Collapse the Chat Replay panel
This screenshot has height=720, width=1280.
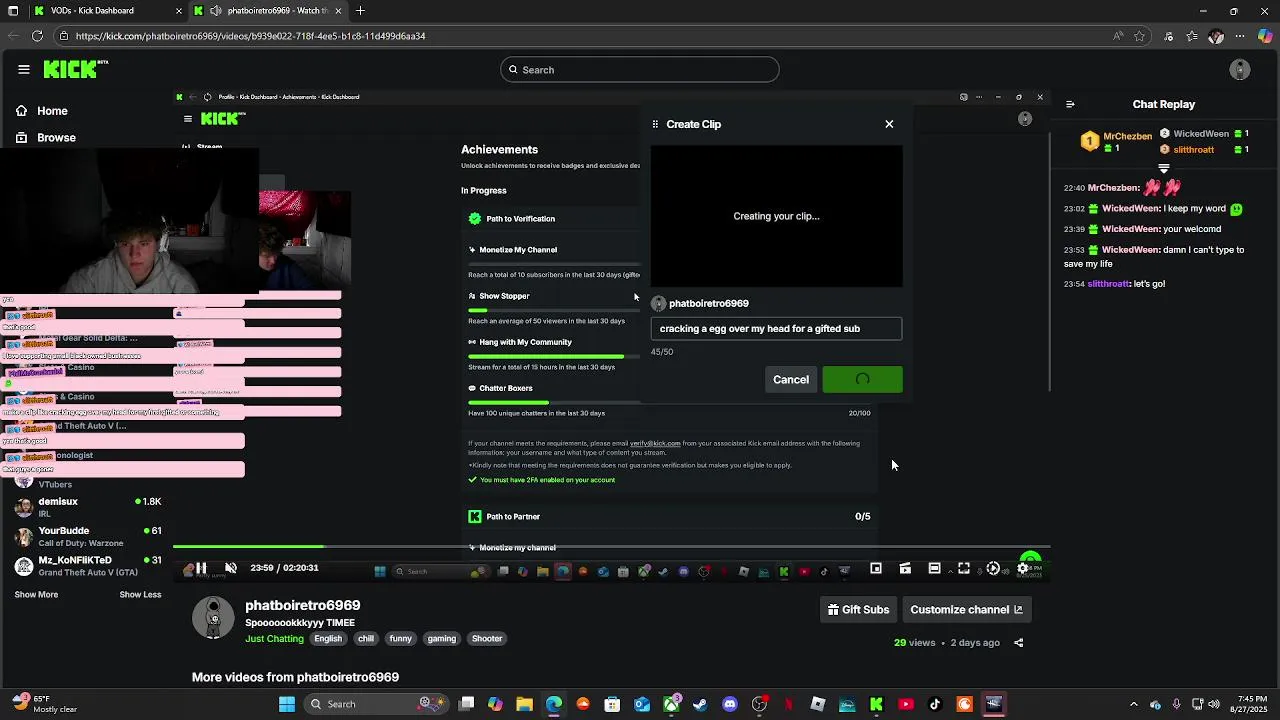coord(1070,104)
